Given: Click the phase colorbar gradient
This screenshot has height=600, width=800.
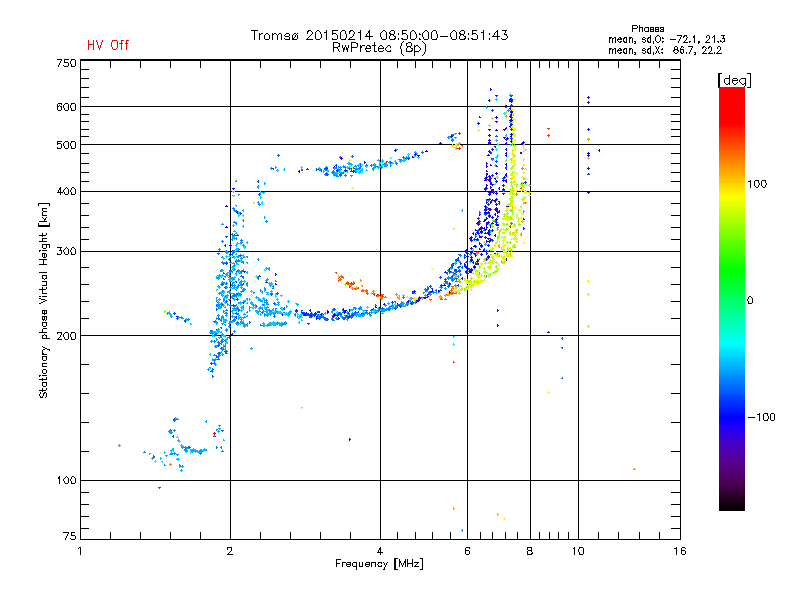Looking at the screenshot, I should click(732, 298).
